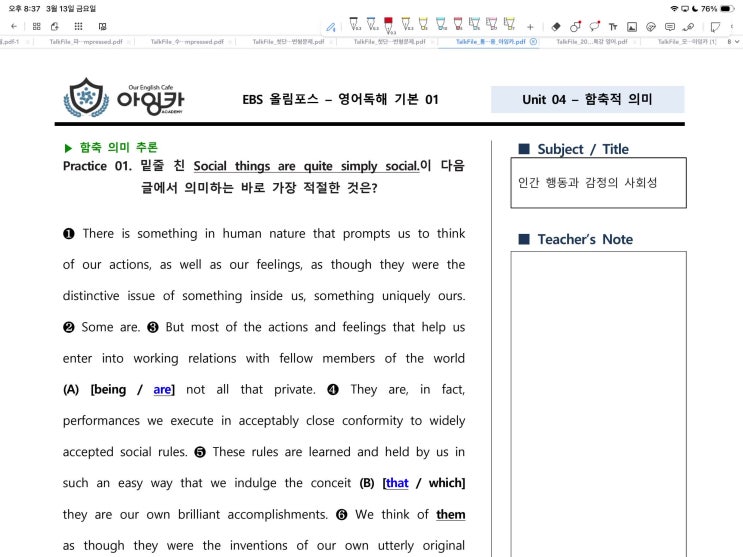Choose the image insert tool
This screenshot has width=743, height=557.
click(x=632, y=26)
